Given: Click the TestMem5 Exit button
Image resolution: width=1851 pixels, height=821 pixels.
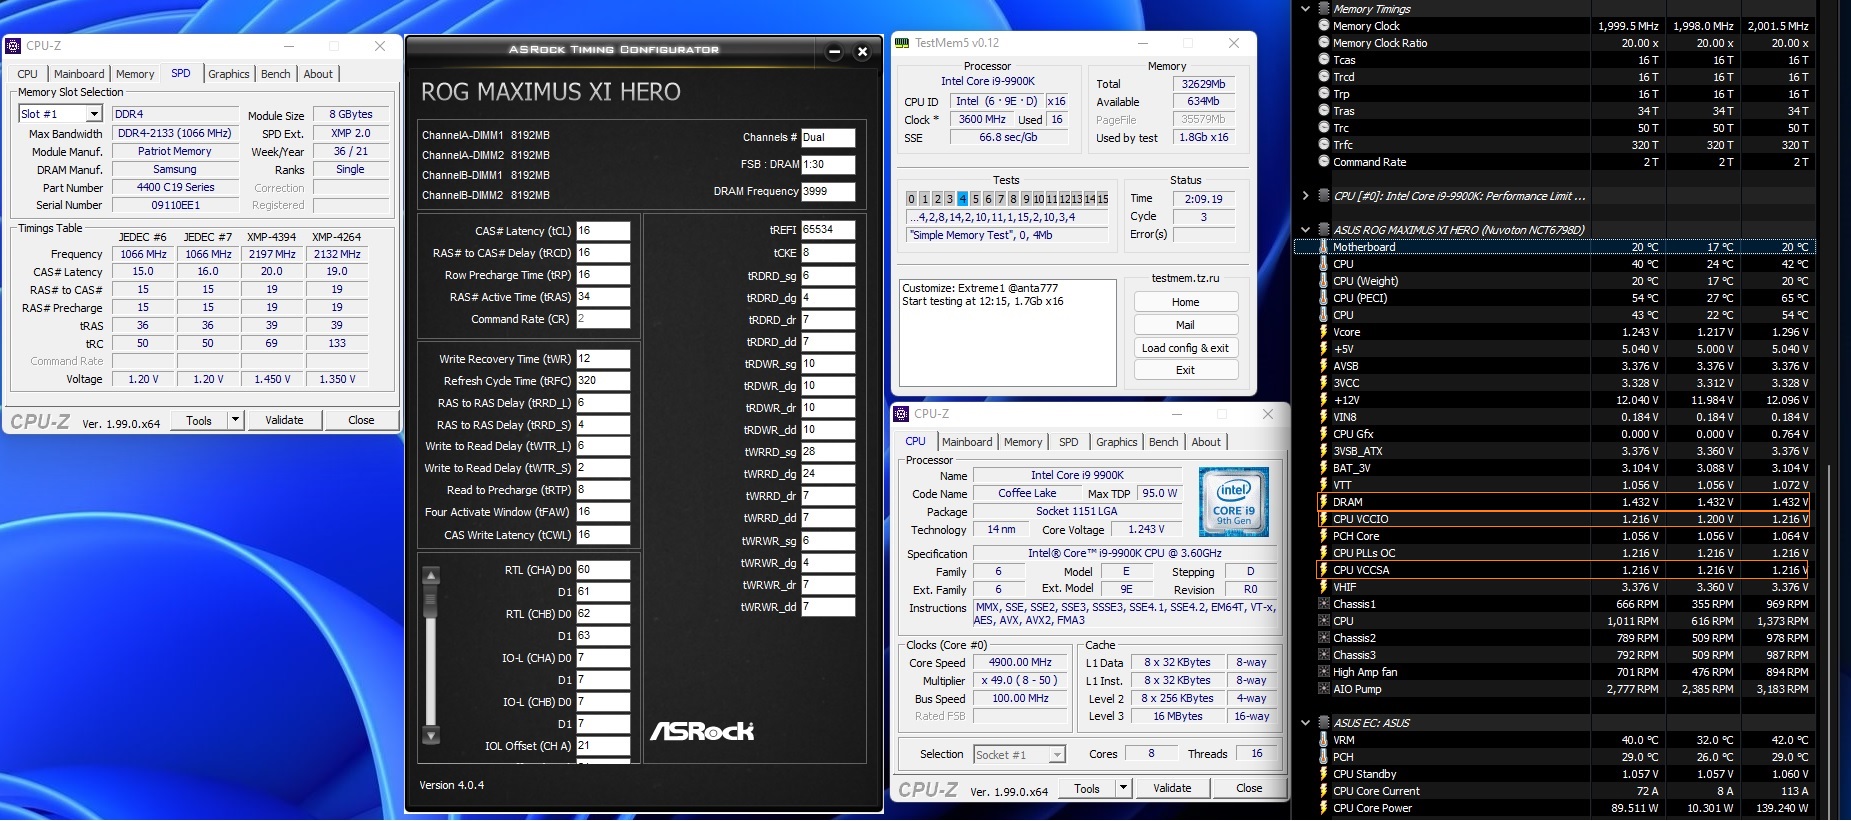Looking at the screenshot, I should coord(1186,370).
